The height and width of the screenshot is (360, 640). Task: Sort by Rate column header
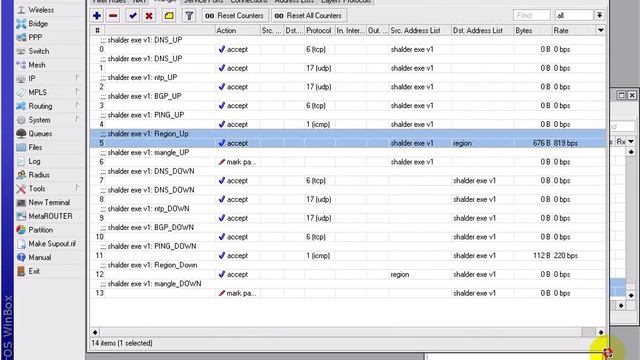point(573,30)
